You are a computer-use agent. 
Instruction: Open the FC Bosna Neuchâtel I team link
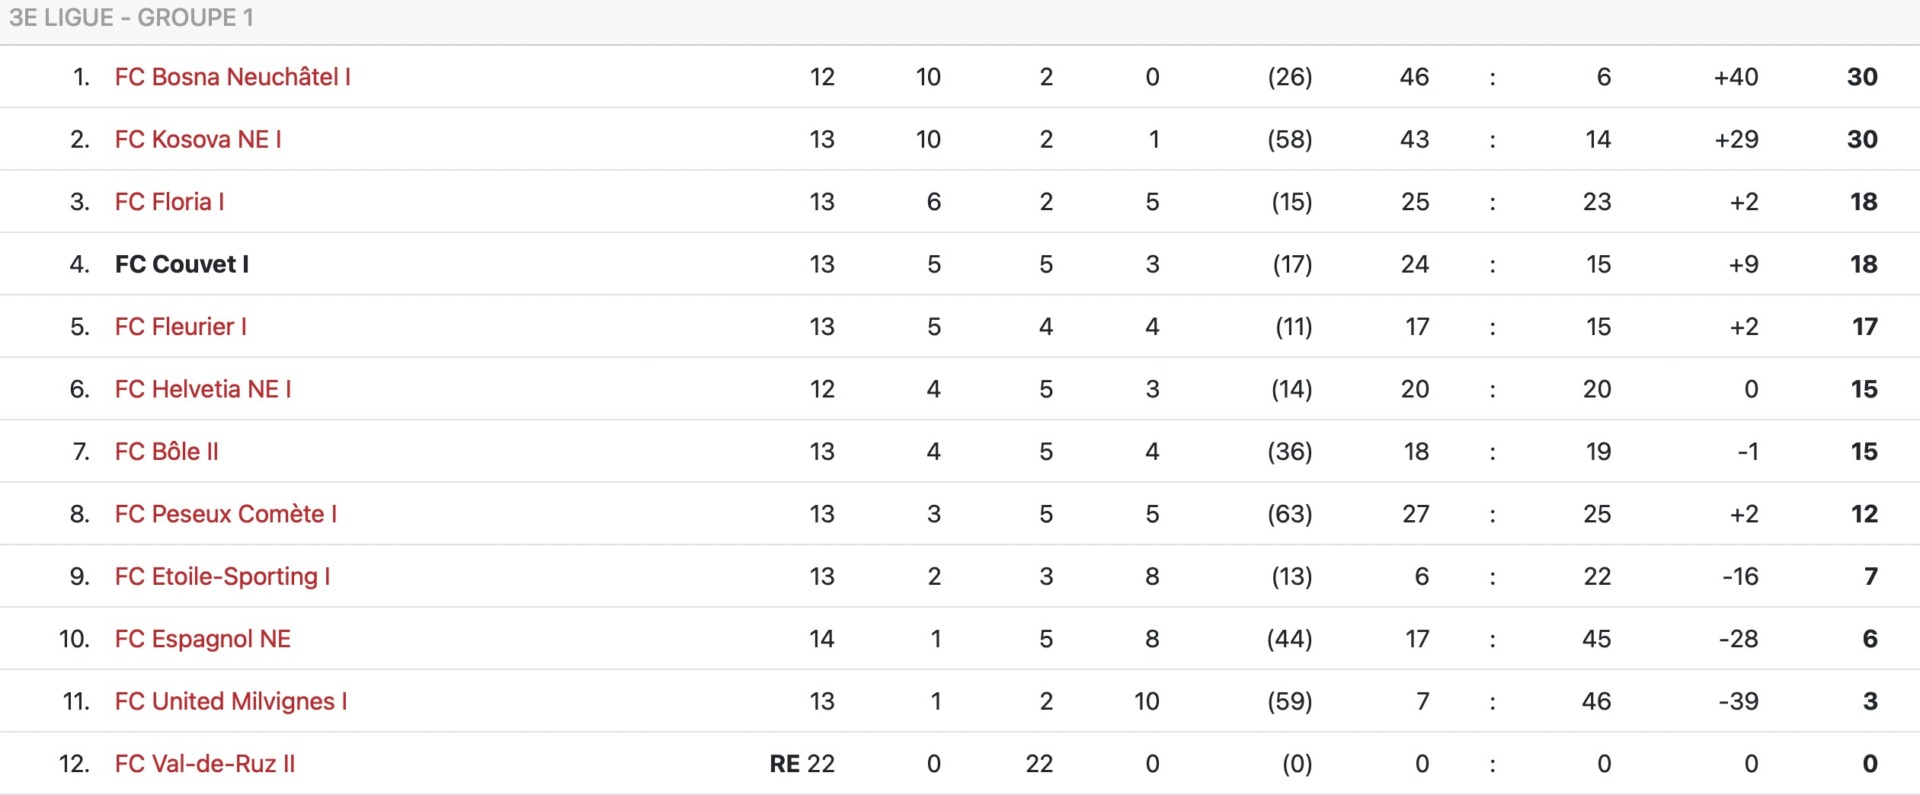pyautogui.click(x=232, y=77)
